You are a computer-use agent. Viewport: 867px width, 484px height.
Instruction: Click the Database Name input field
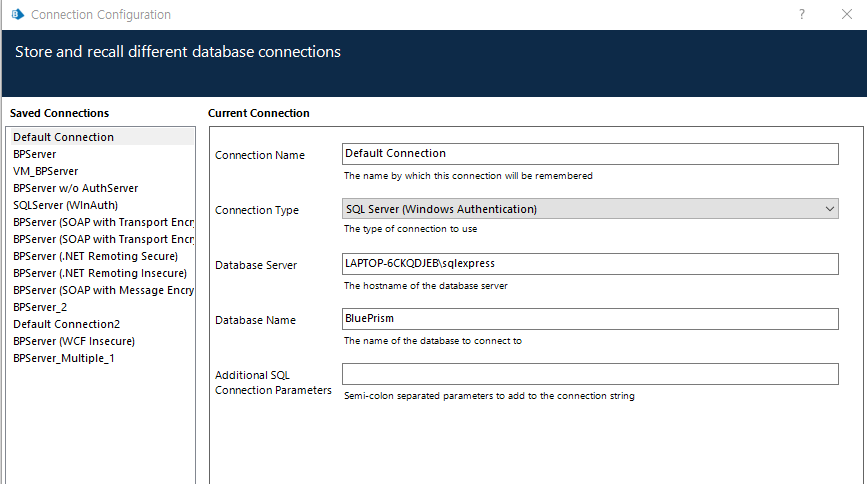(x=590, y=319)
